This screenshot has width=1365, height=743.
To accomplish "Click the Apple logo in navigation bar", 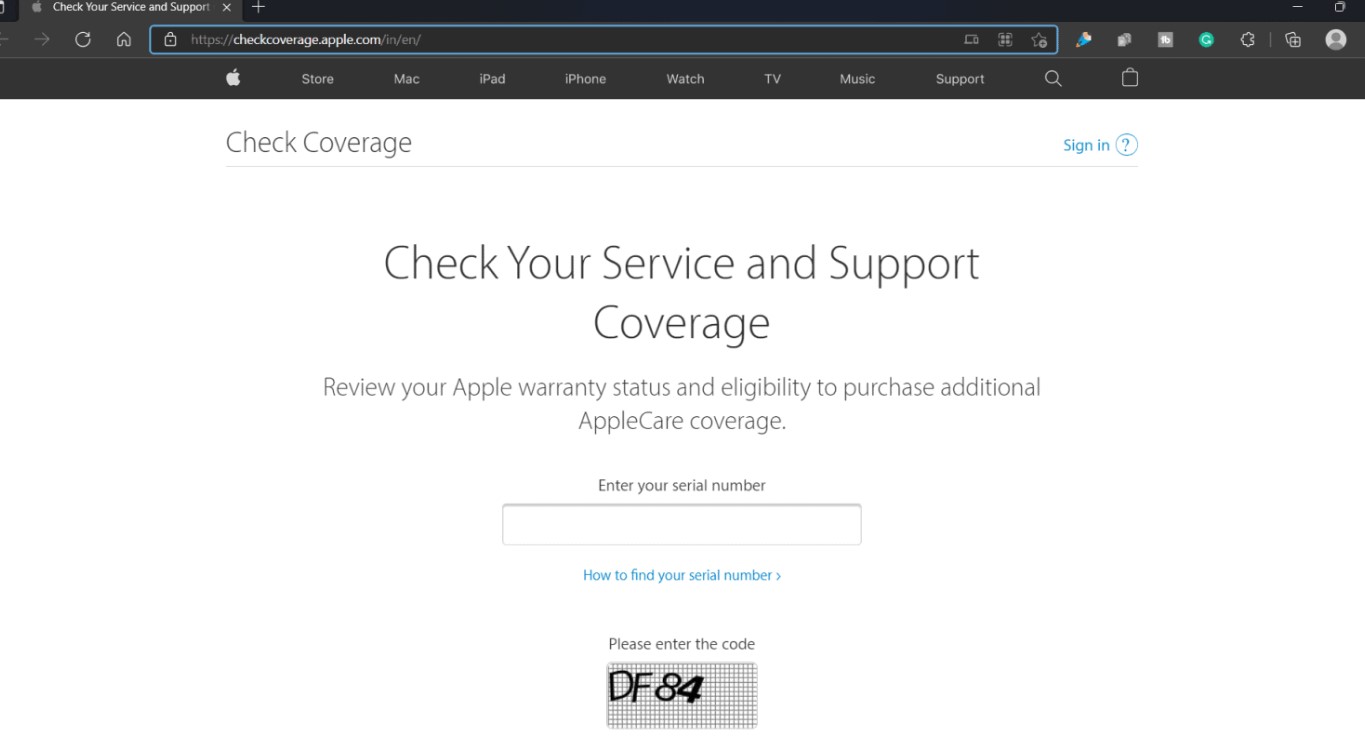I will coord(233,78).
